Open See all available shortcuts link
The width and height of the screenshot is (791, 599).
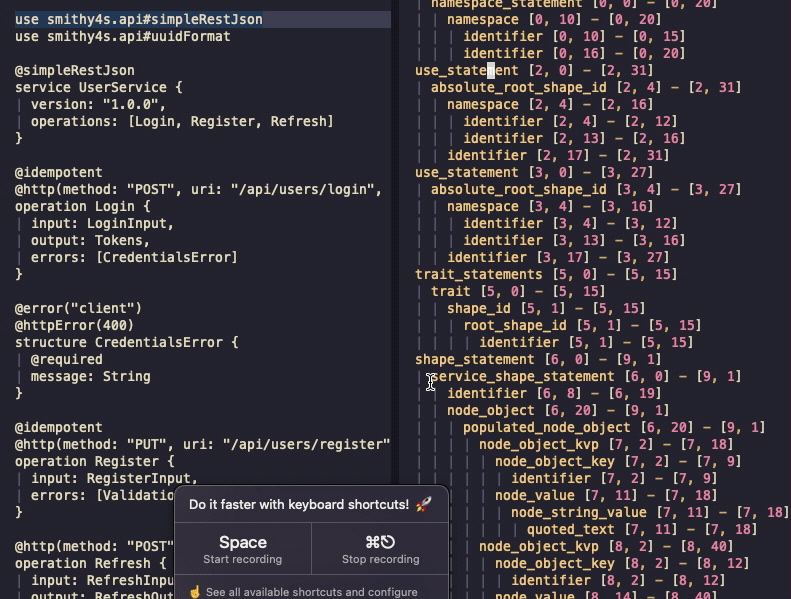tap(311, 591)
